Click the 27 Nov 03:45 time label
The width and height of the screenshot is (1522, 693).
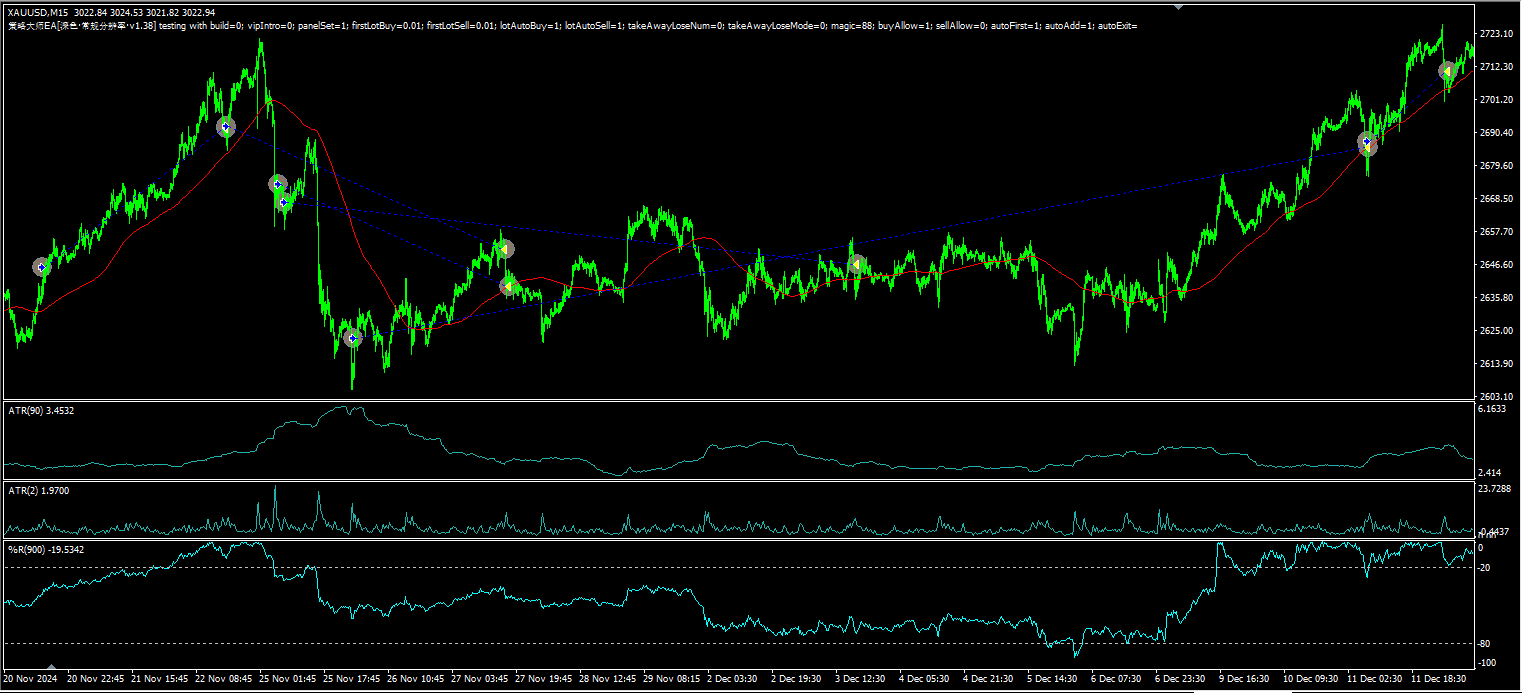point(480,678)
